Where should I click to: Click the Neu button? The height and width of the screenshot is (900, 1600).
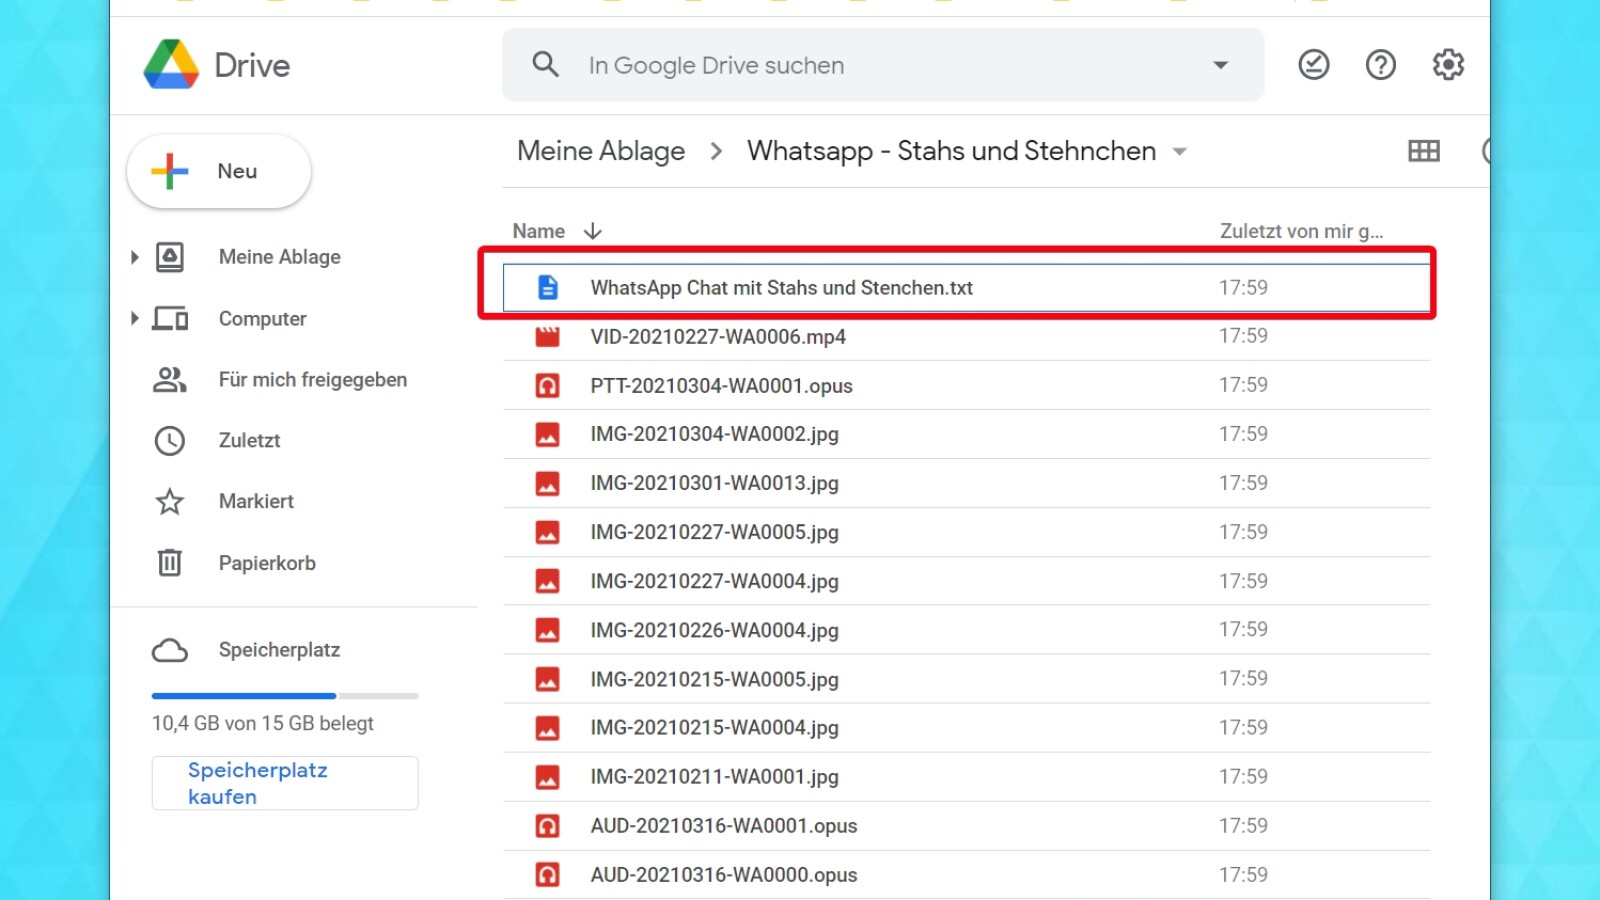219,171
